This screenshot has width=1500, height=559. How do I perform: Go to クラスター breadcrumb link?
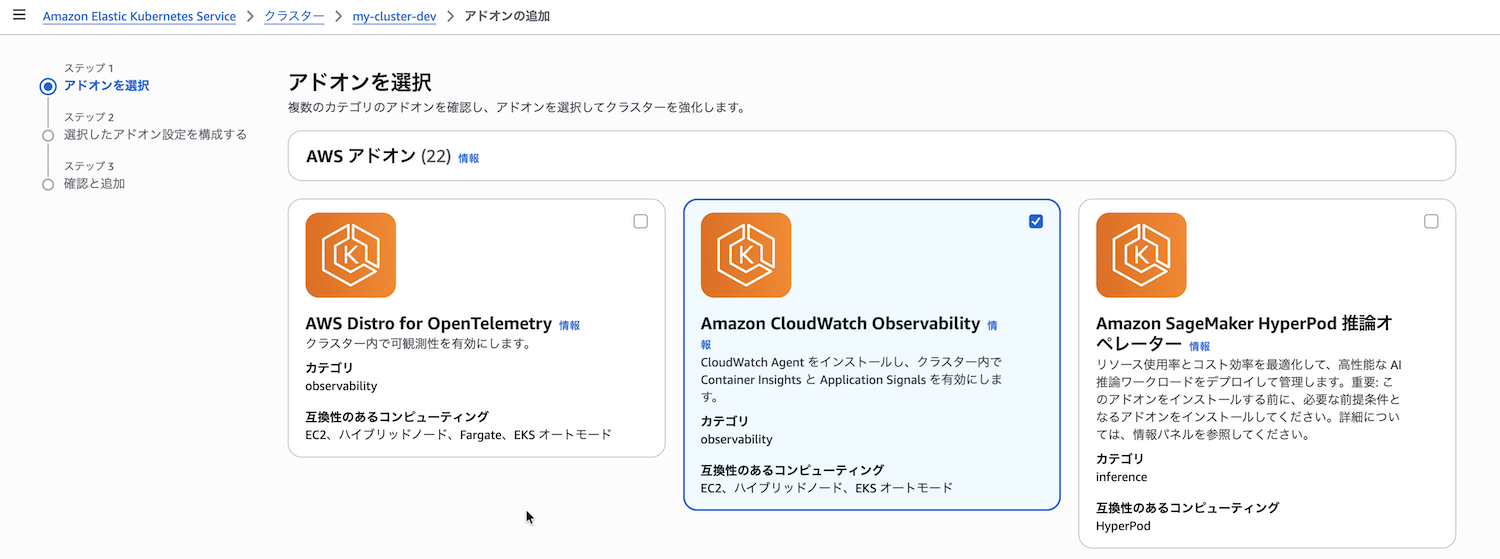click(294, 17)
